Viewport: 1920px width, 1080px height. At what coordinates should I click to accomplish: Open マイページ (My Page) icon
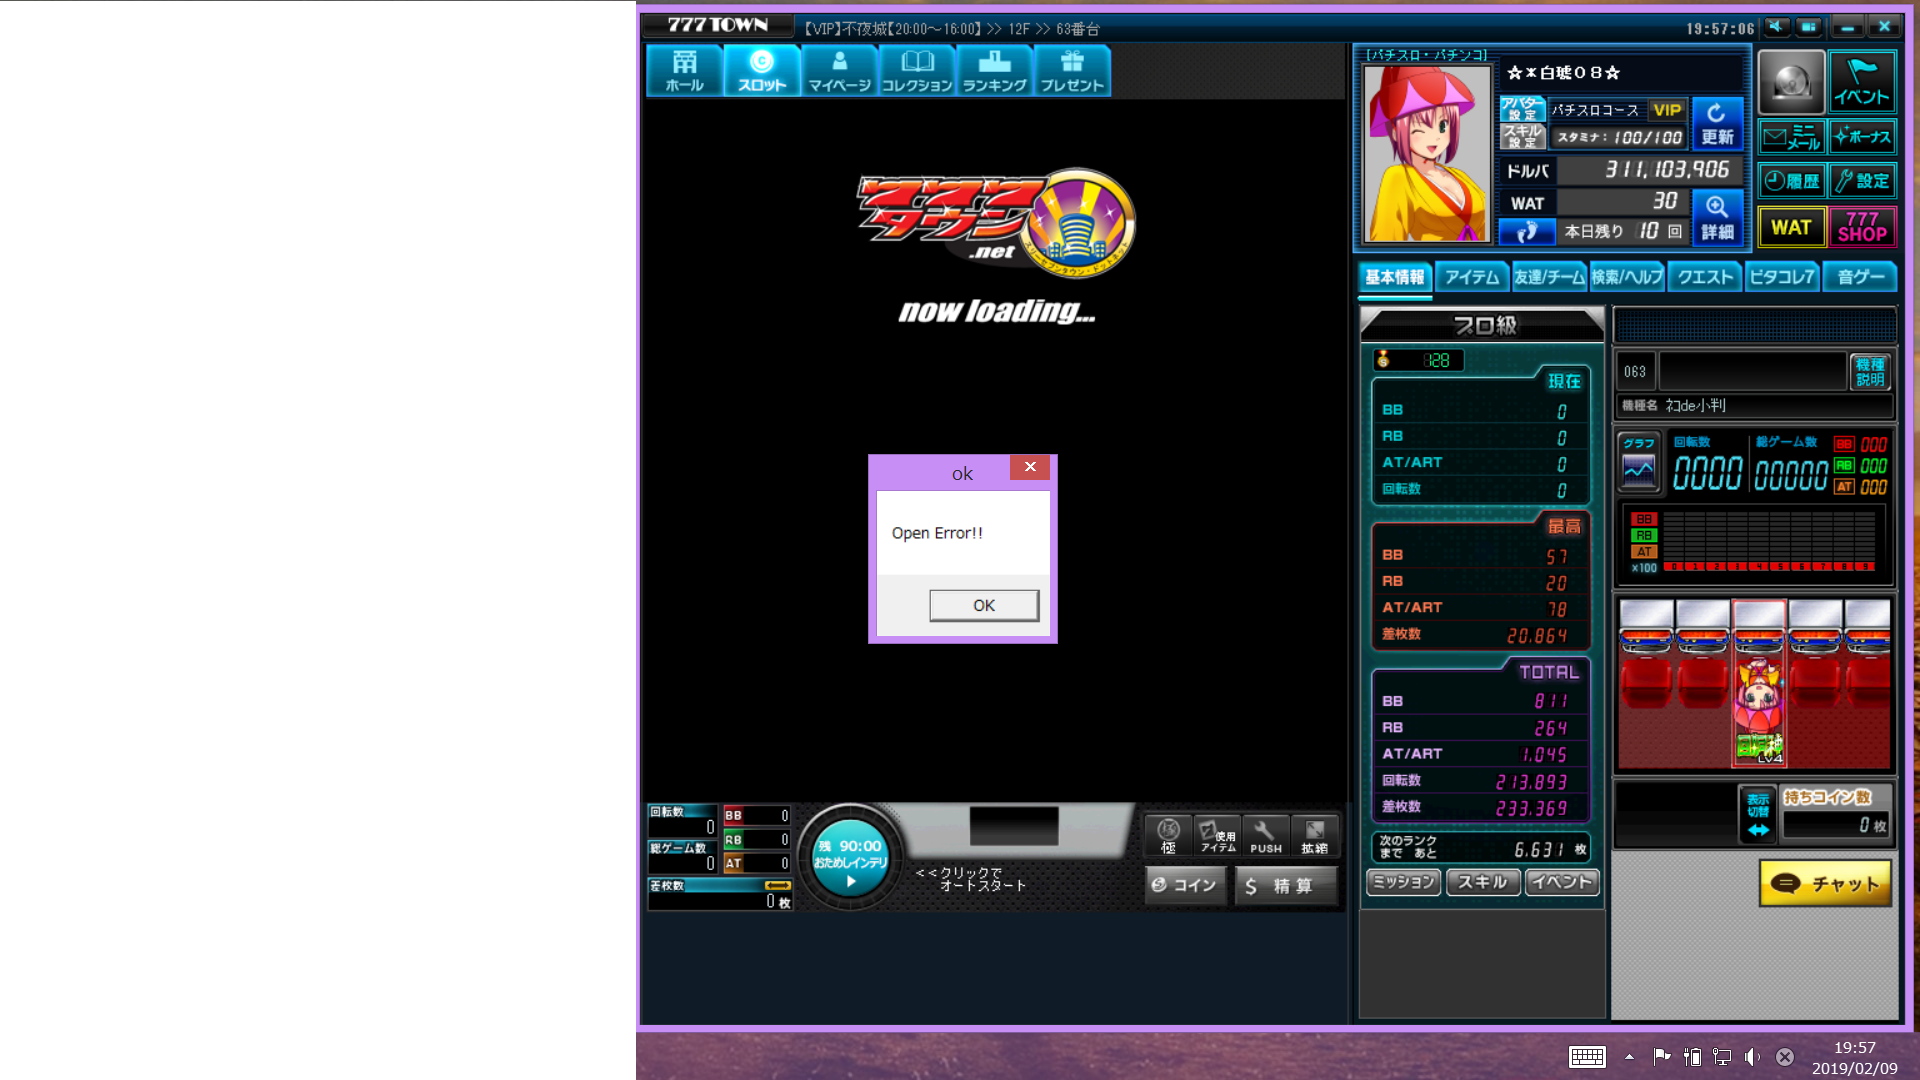click(840, 71)
